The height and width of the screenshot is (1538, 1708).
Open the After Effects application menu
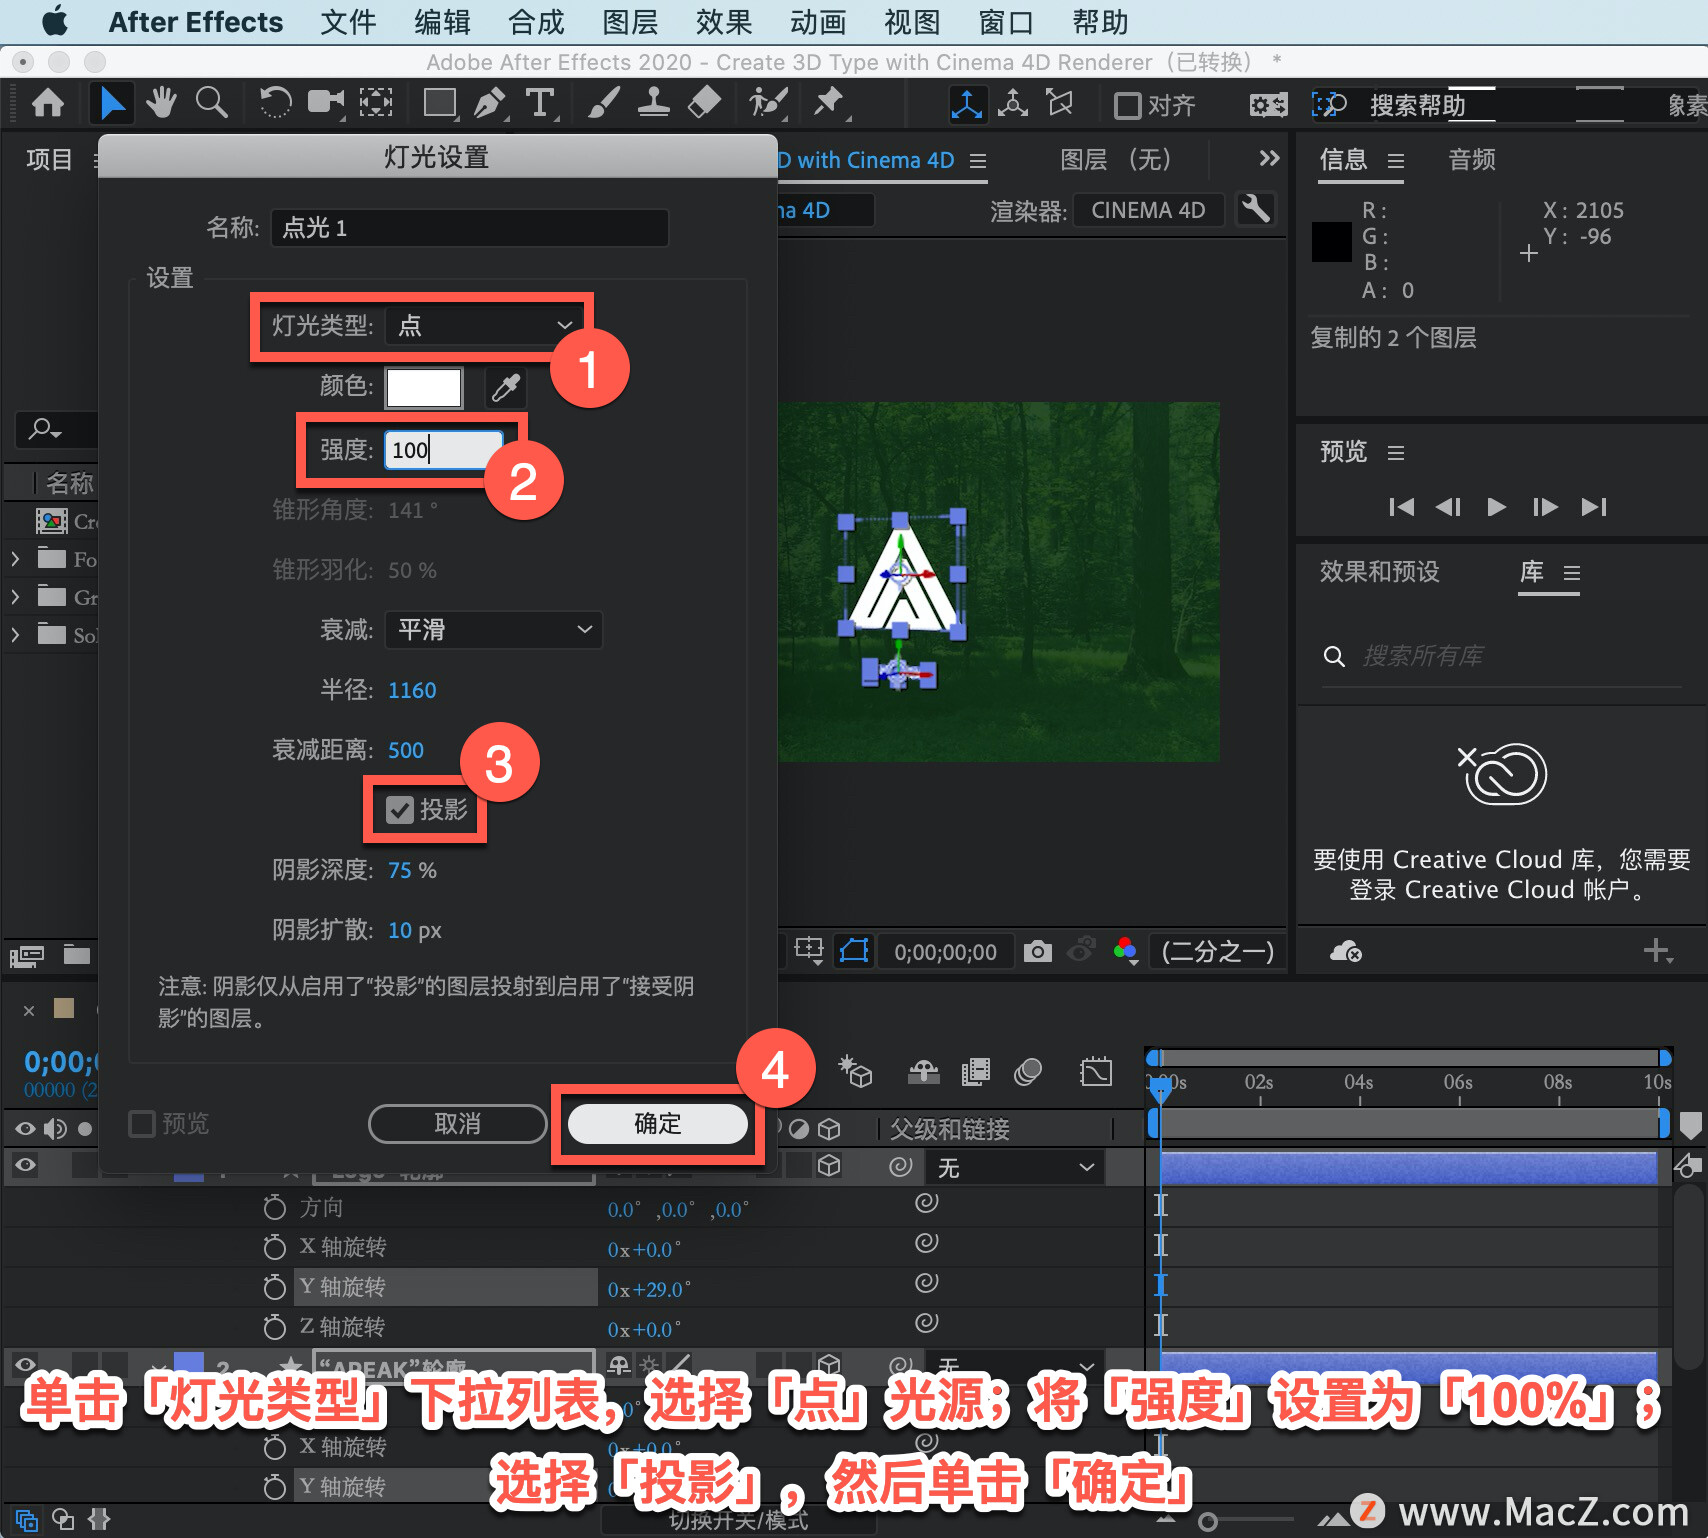pos(196,22)
